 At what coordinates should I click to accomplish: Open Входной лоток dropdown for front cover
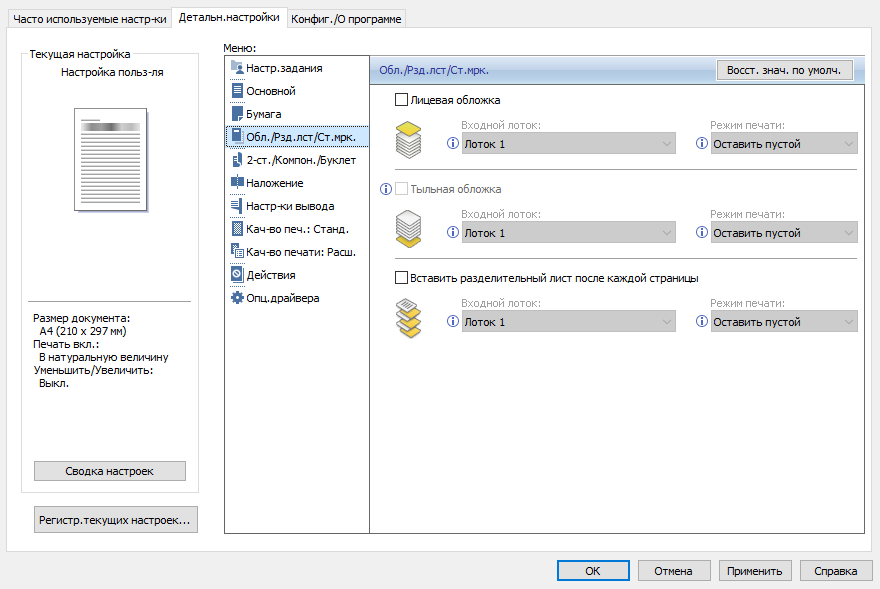coord(568,144)
